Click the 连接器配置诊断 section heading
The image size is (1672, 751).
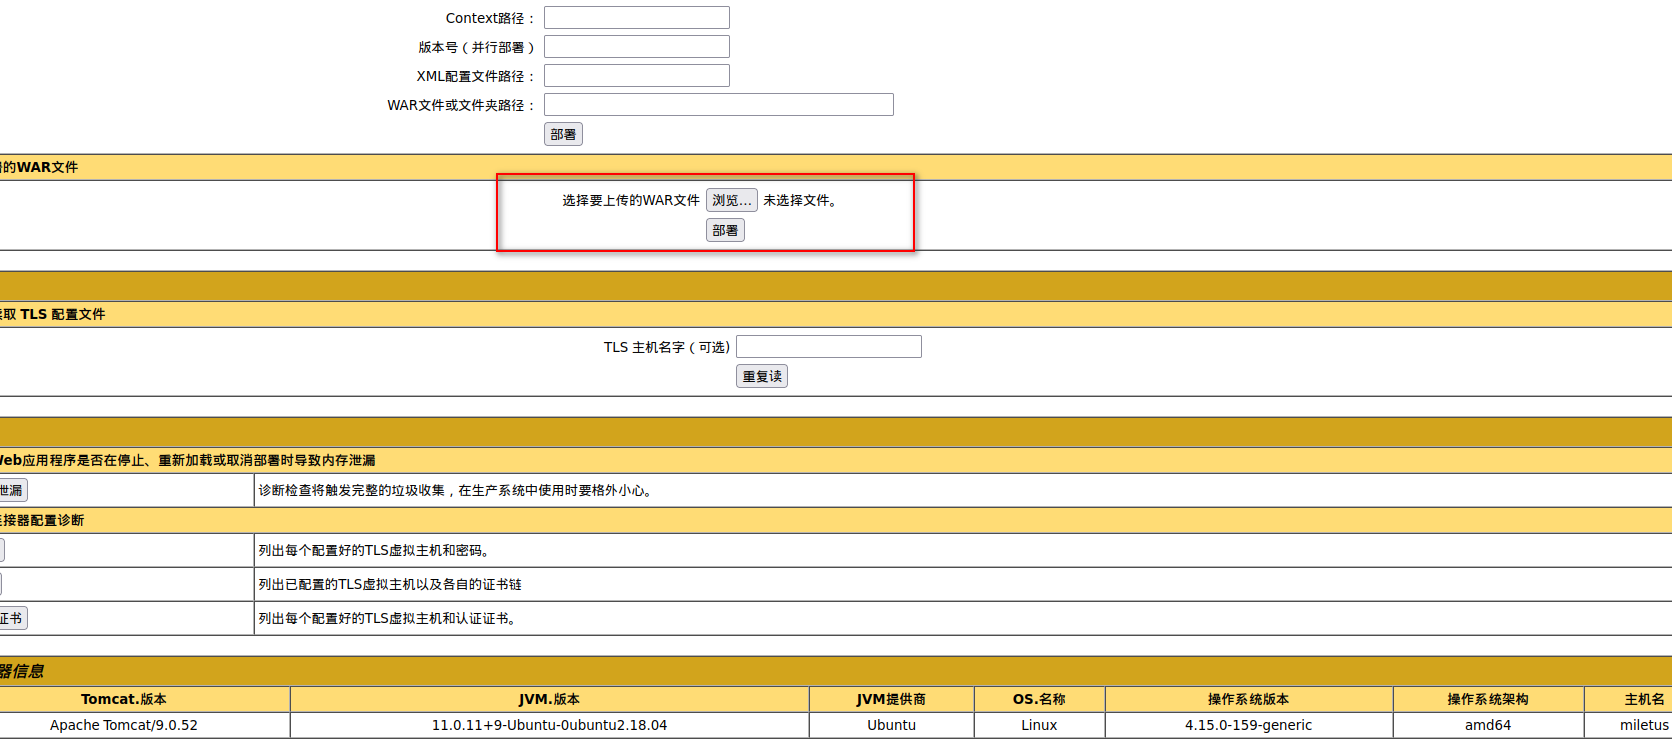(x=42, y=520)
